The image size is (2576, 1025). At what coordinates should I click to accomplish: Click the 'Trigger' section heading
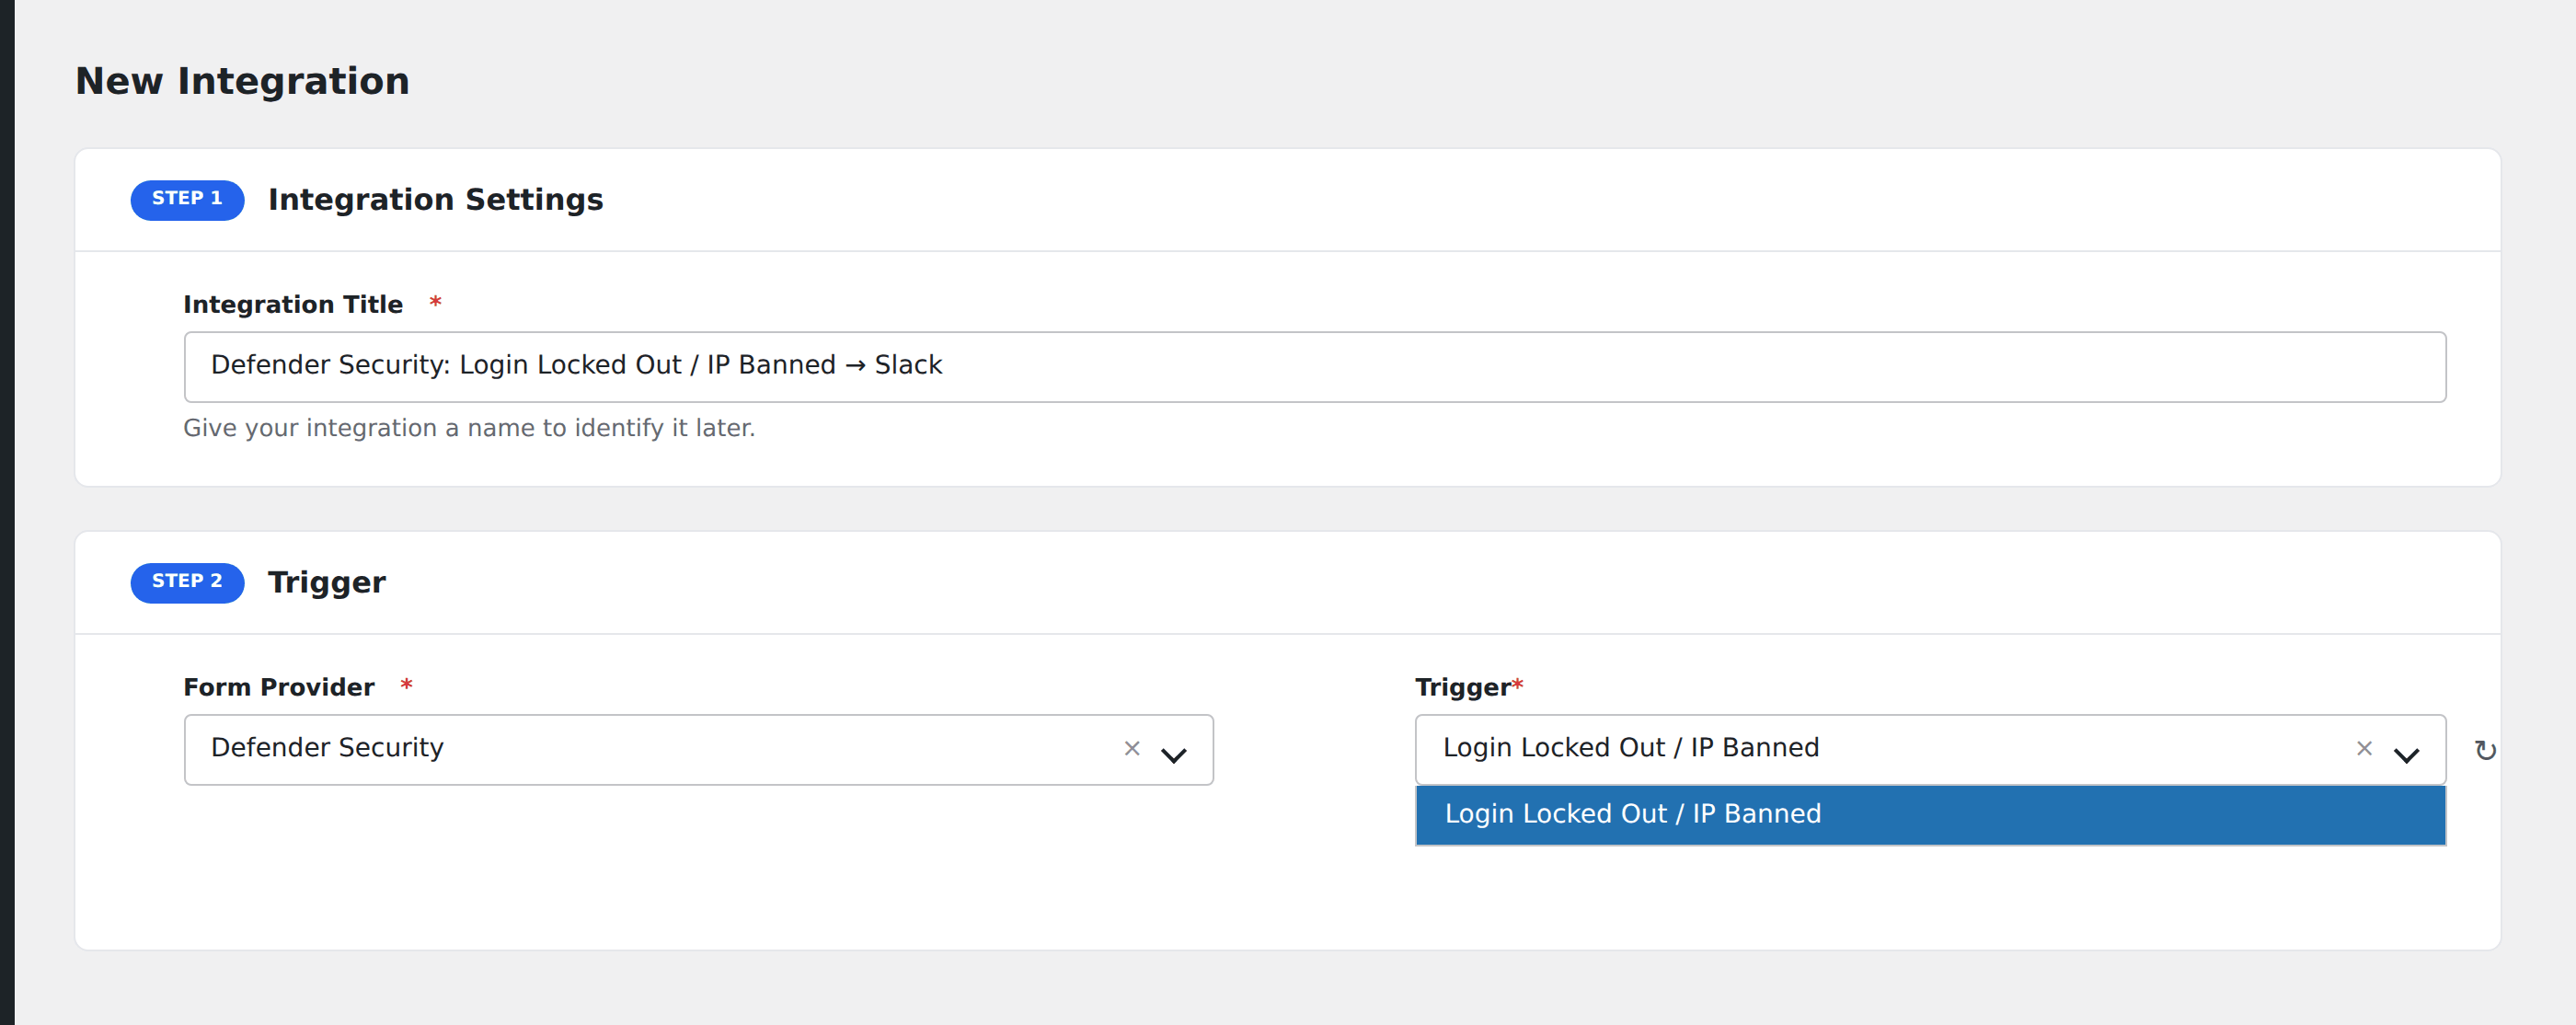tap(326, 583)
